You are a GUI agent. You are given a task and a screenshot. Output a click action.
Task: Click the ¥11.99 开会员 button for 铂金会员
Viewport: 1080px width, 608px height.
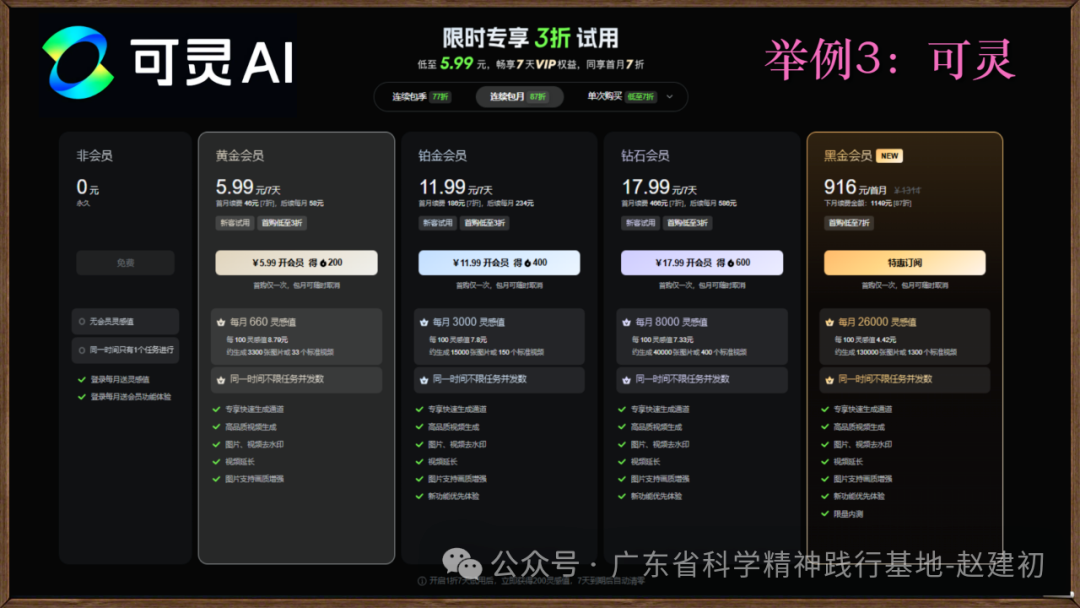pos(498,263)
